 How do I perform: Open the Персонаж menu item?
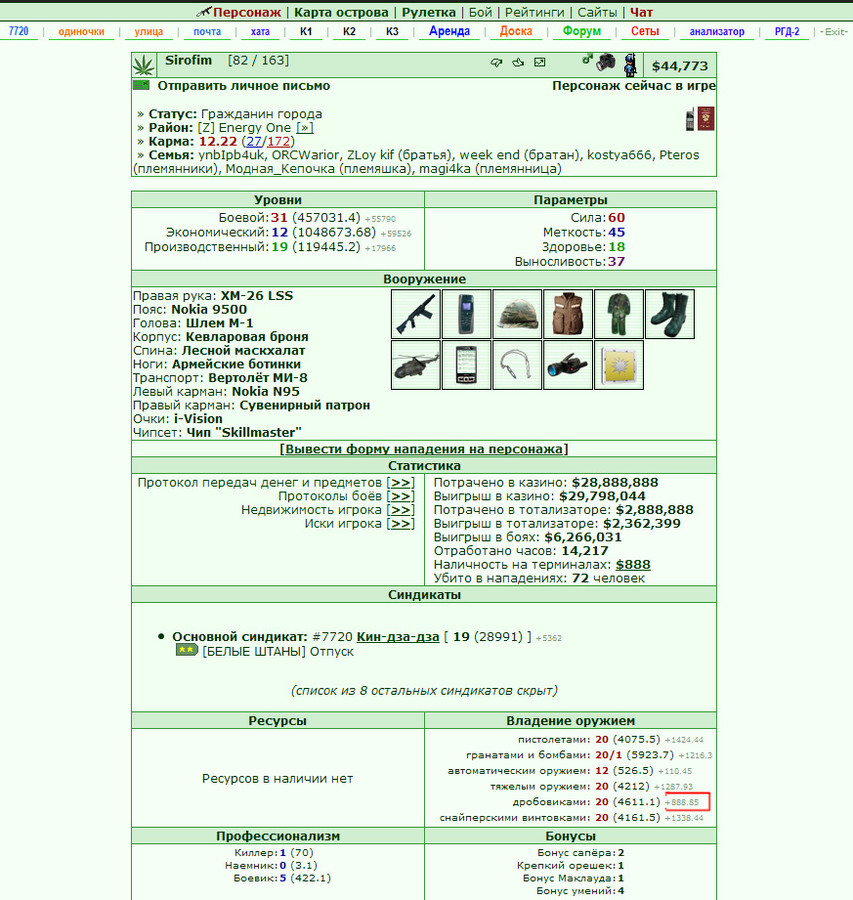(x=247, y=12)
